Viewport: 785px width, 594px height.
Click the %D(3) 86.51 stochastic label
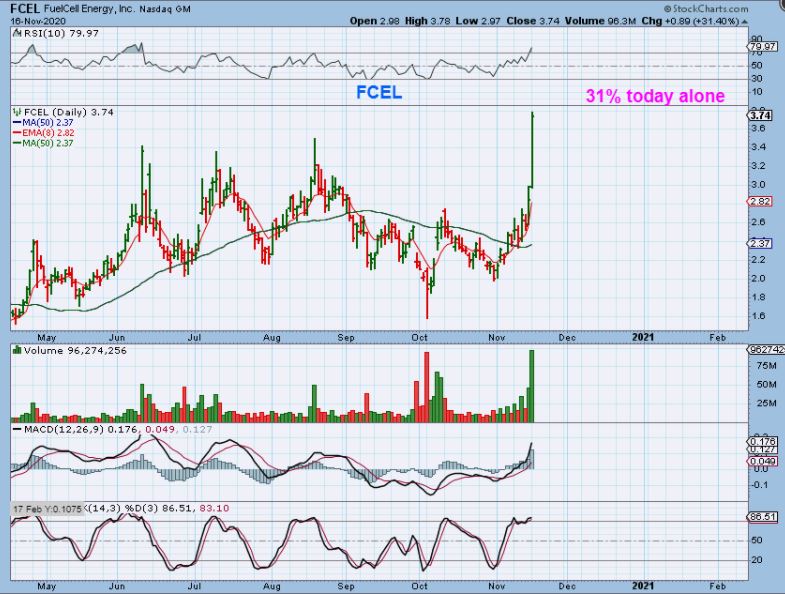[159, 508]
